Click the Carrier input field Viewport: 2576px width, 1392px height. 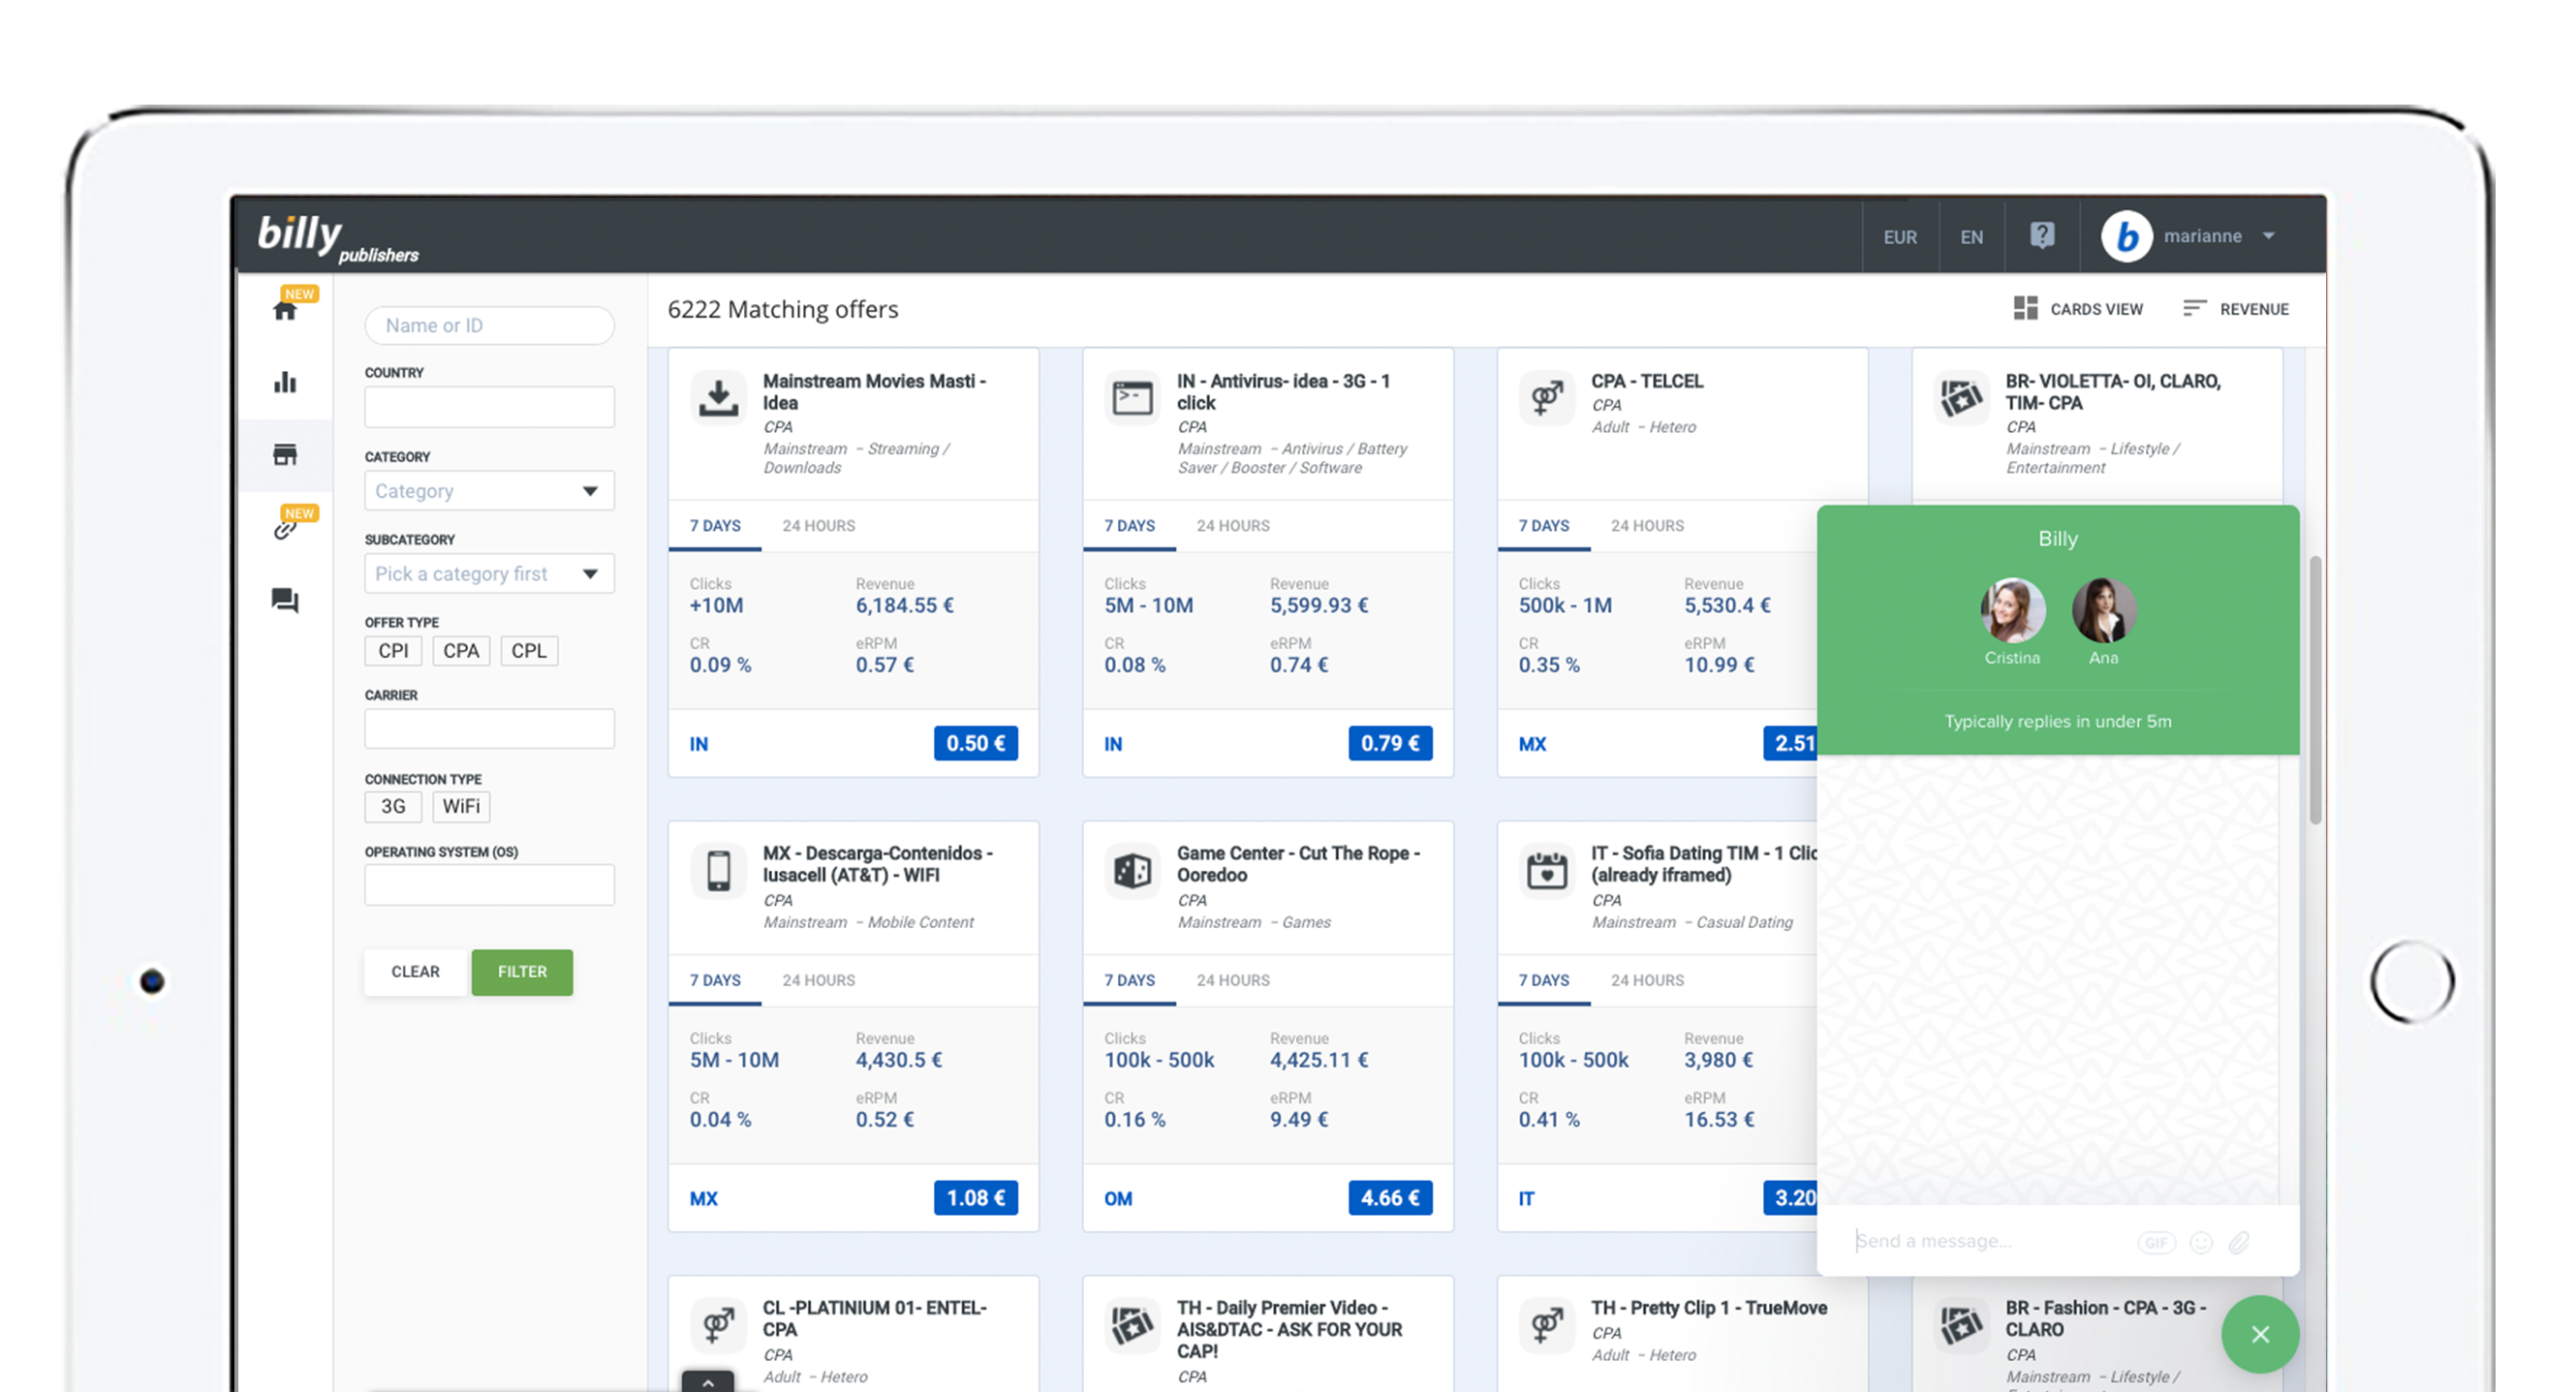(x=489, y=729)
